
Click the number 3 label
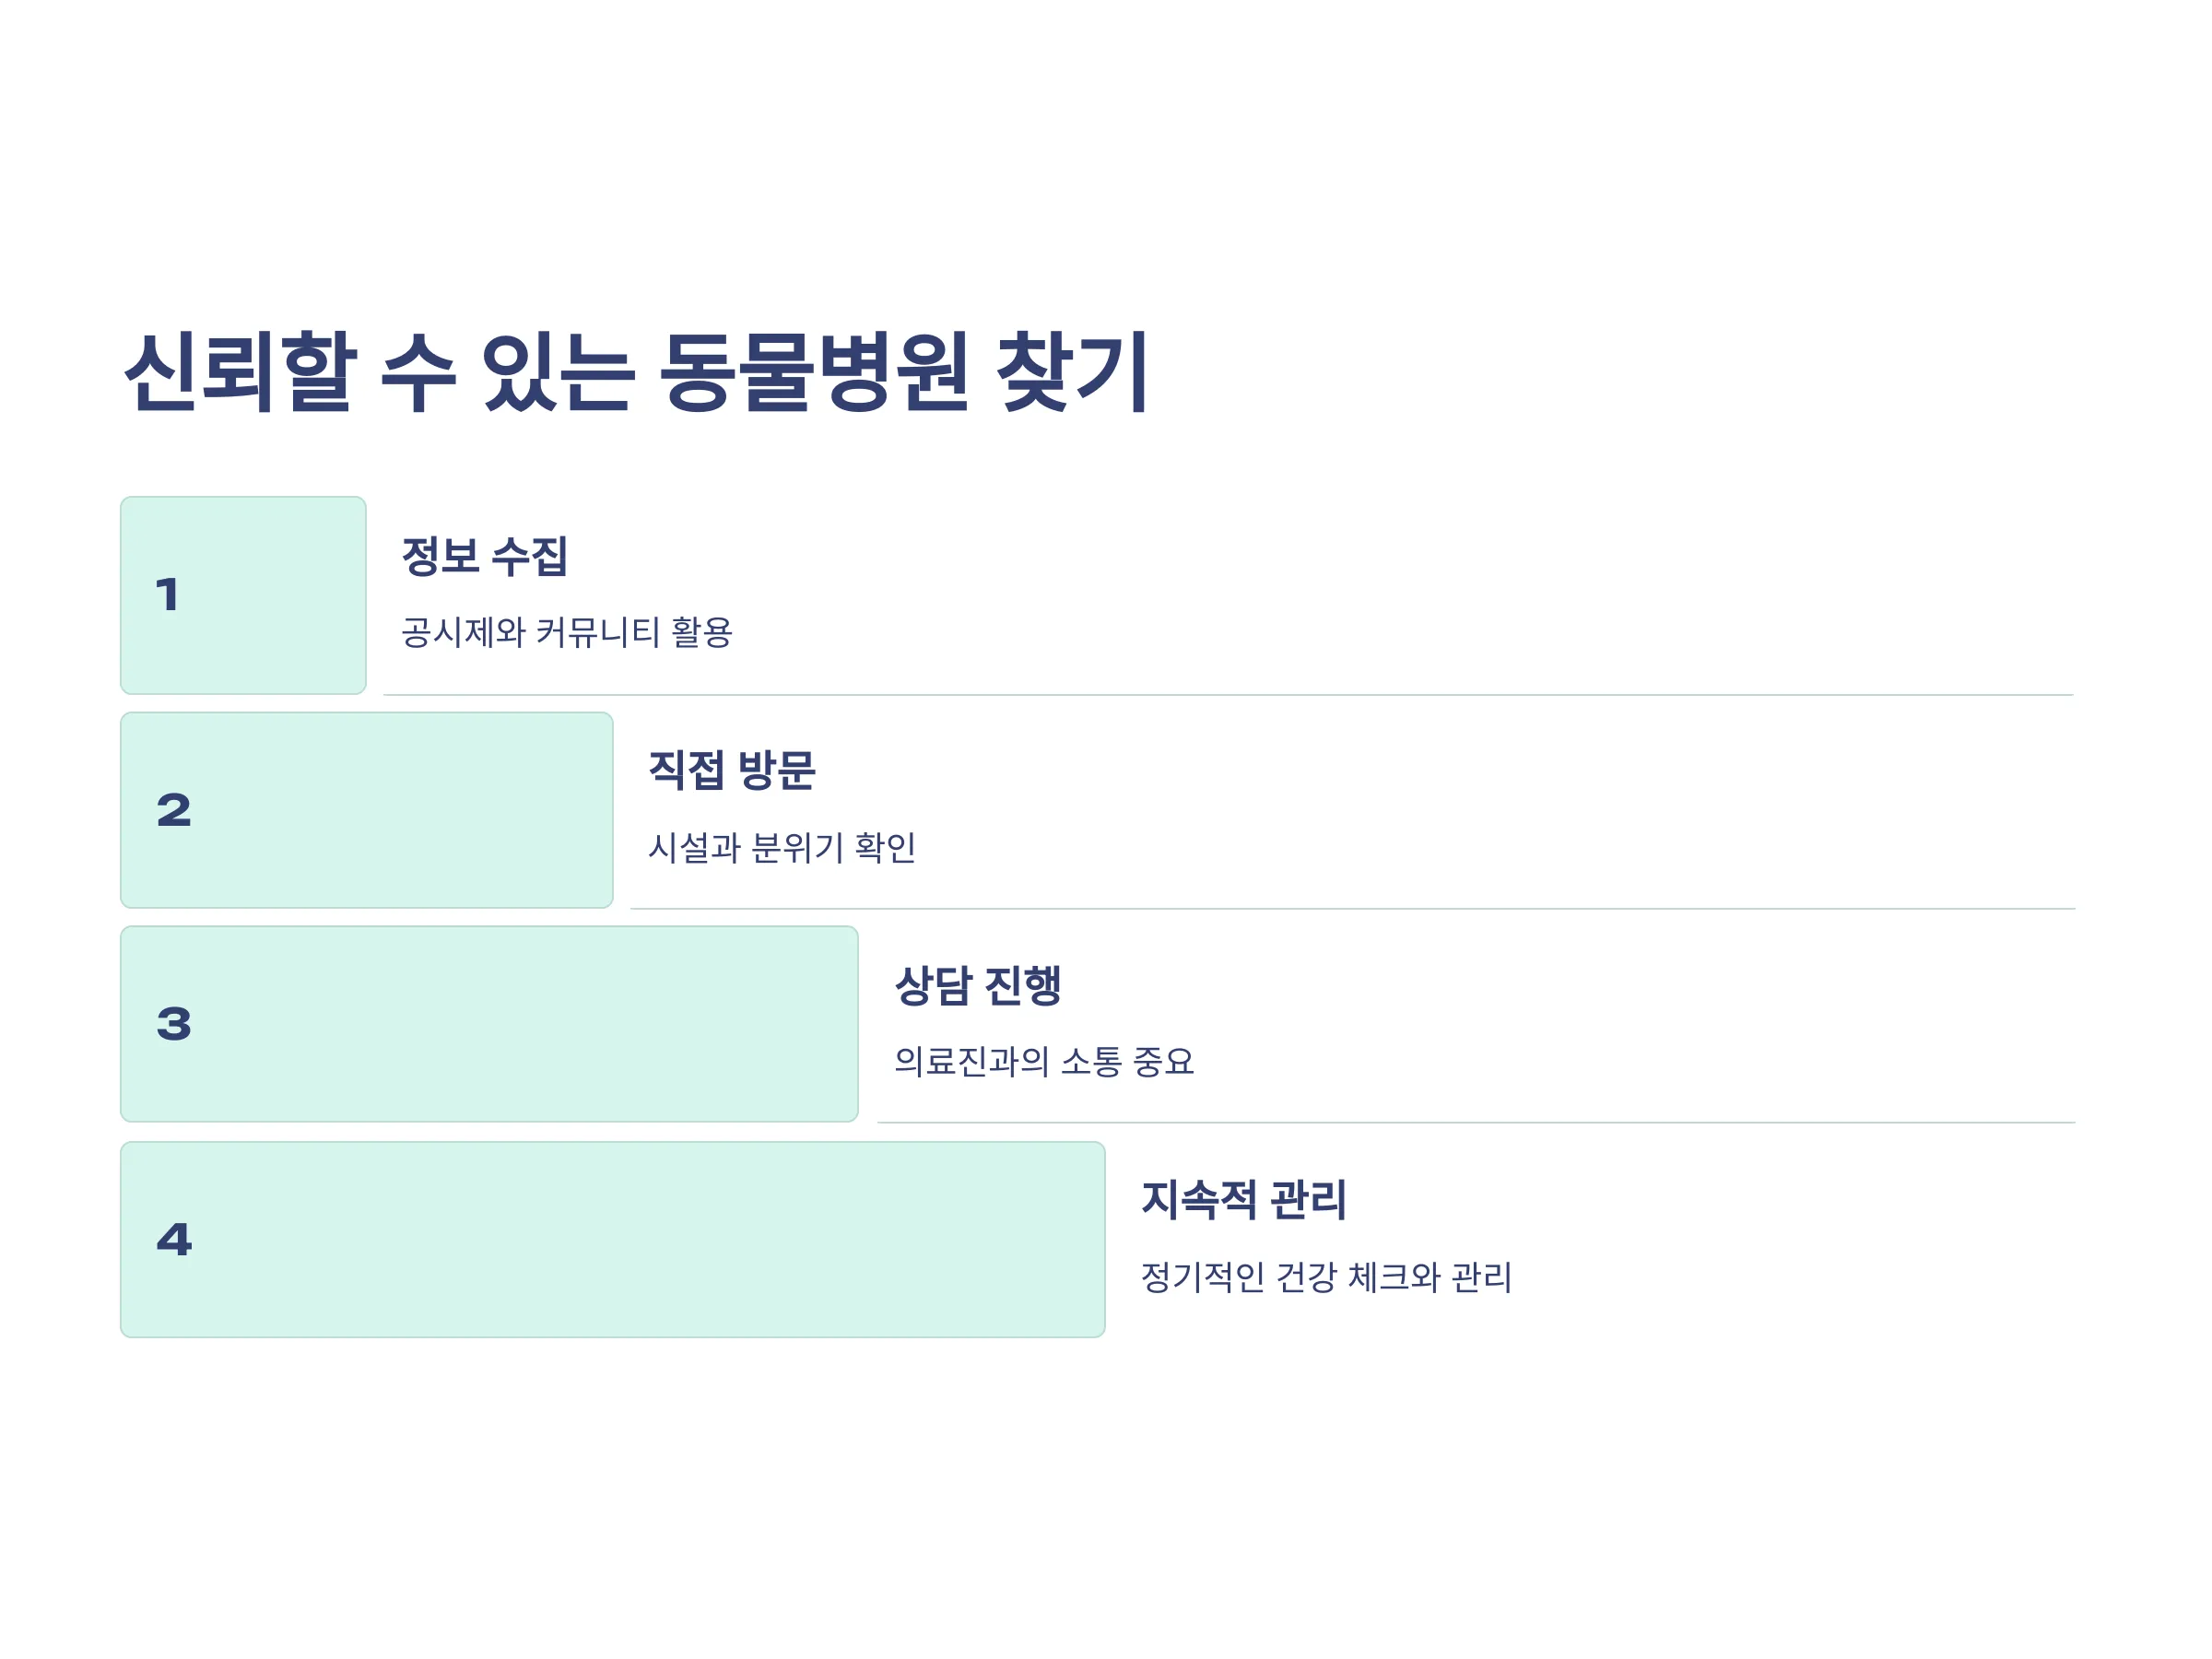[x=174, y=1024]
